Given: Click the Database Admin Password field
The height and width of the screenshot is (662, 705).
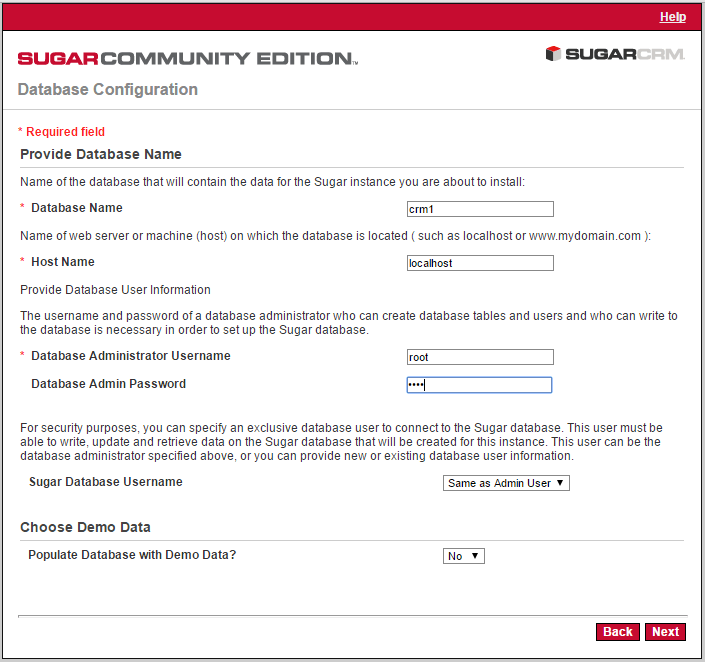Looking at the screenshot, I should tap(479, 385).
